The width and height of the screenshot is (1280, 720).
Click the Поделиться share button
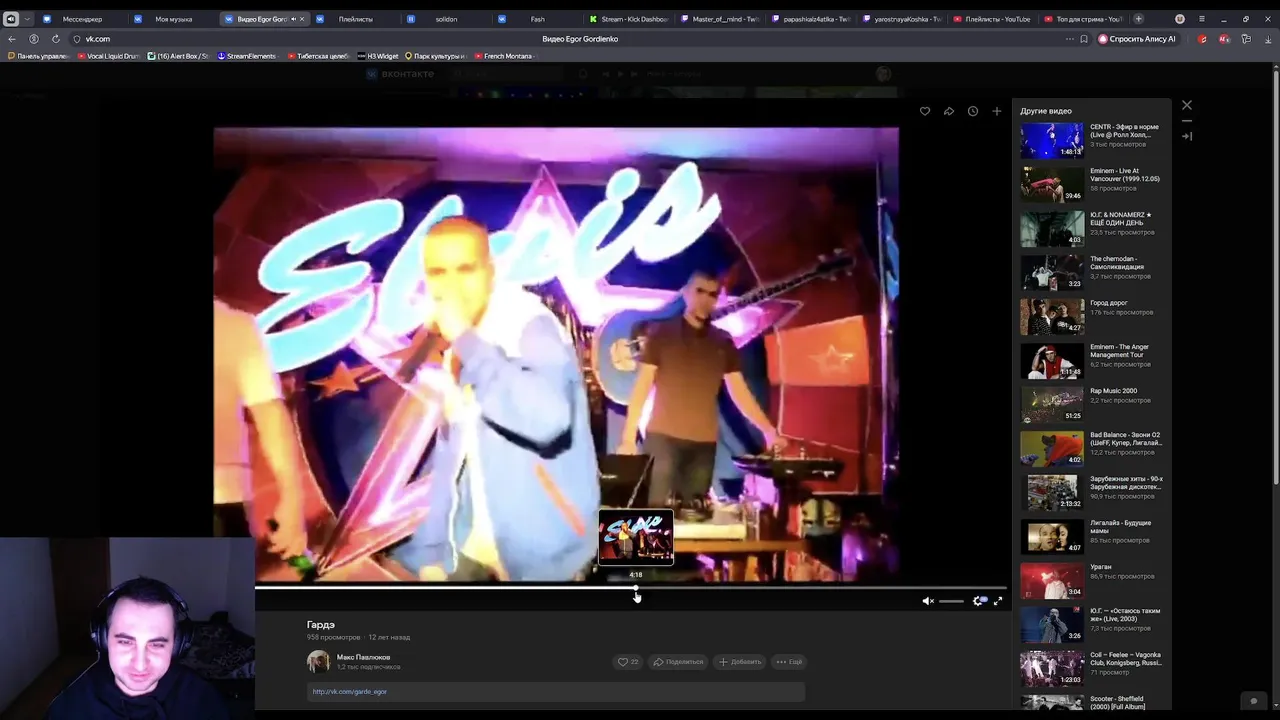[678, 661]
